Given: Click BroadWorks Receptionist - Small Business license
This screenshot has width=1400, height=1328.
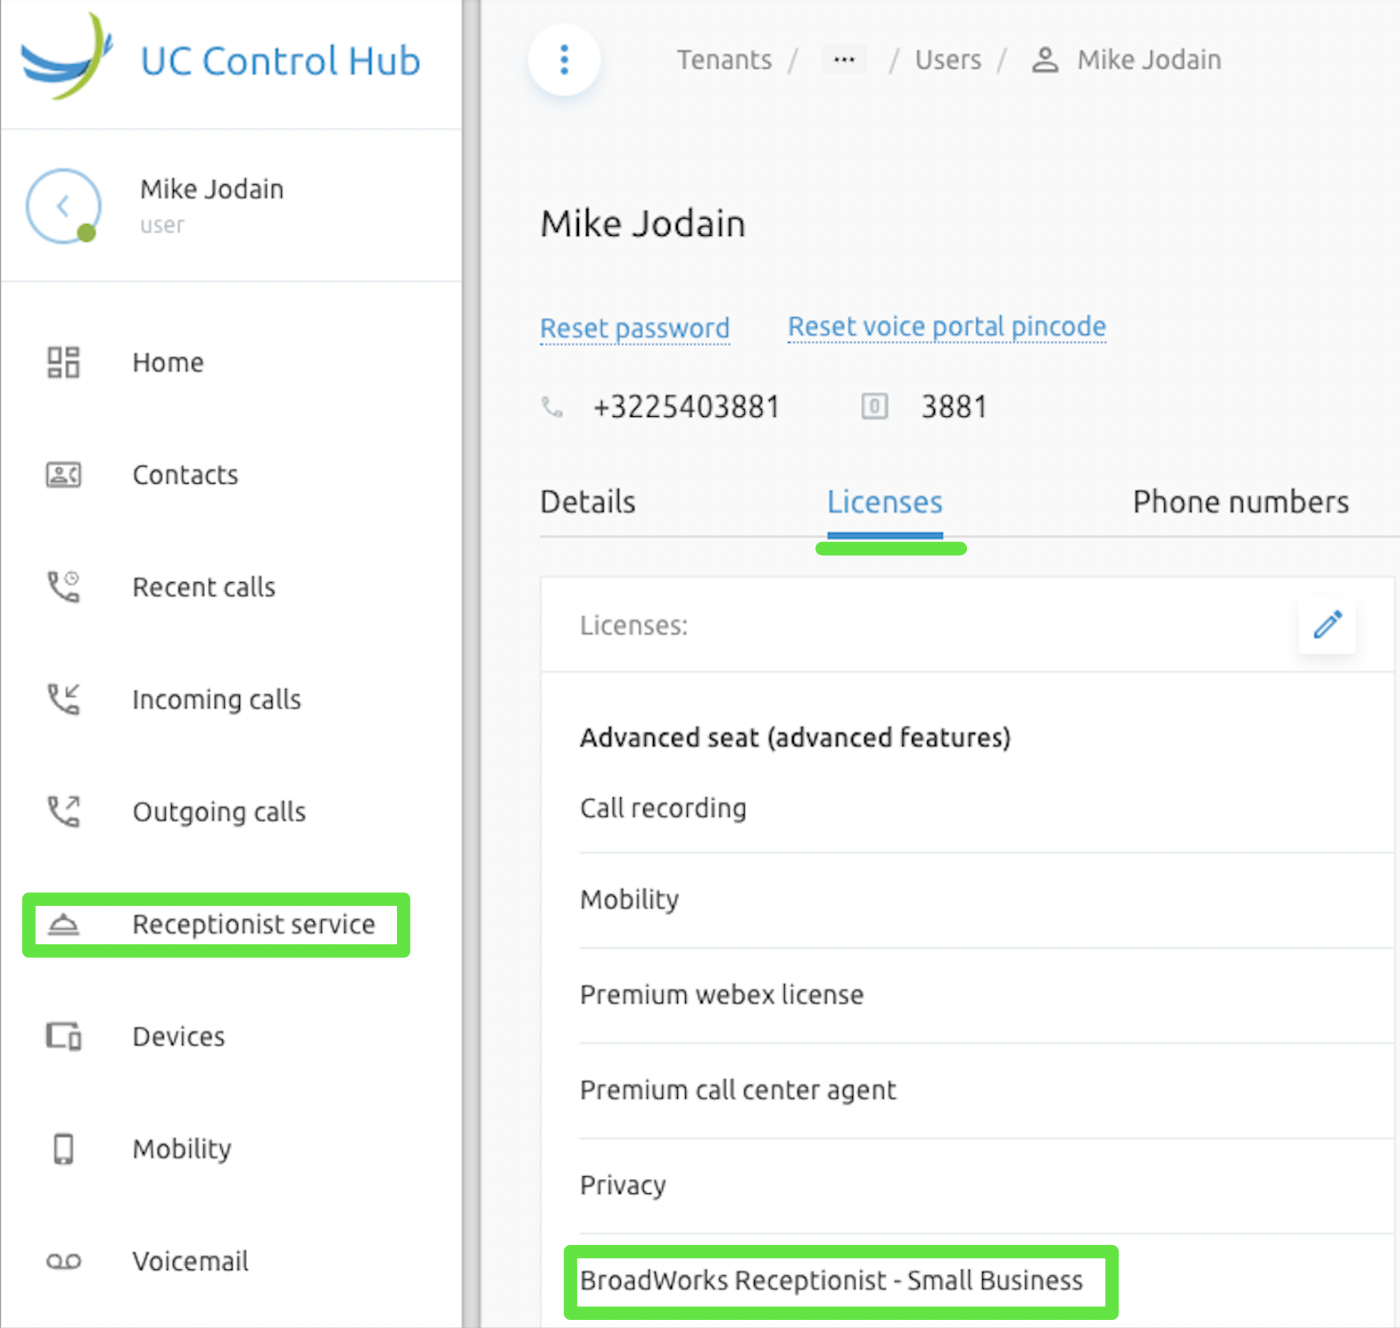Looking at the screenshot, I should click(x=831, y=1280).
